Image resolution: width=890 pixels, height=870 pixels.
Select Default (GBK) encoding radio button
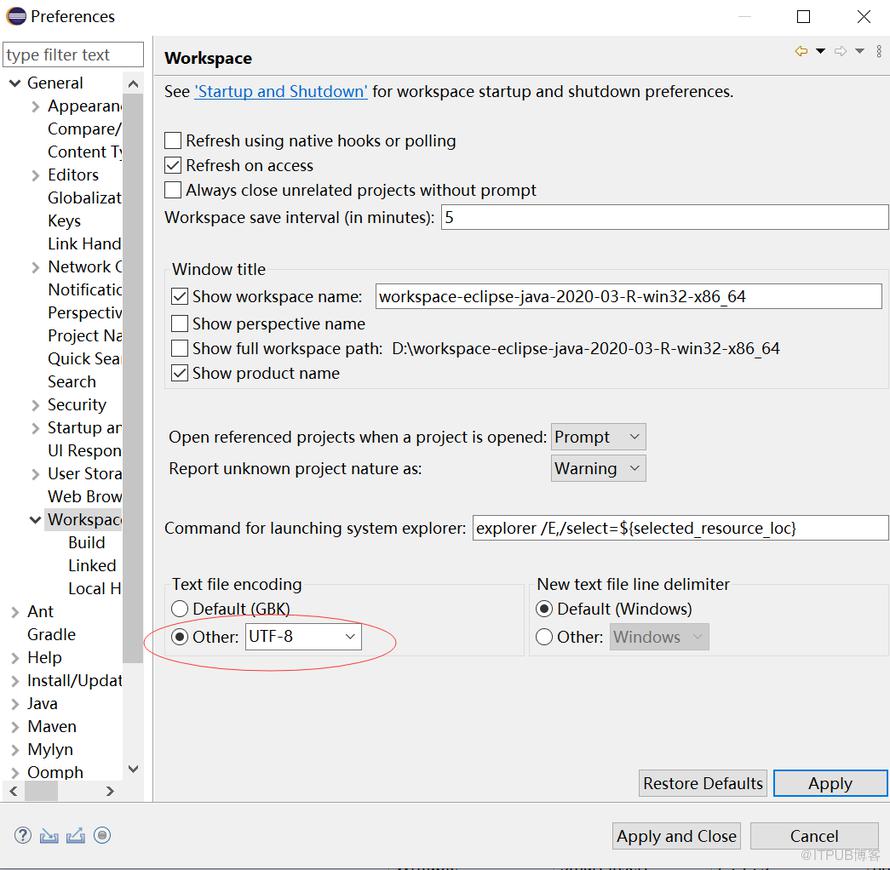pos(179,608)
